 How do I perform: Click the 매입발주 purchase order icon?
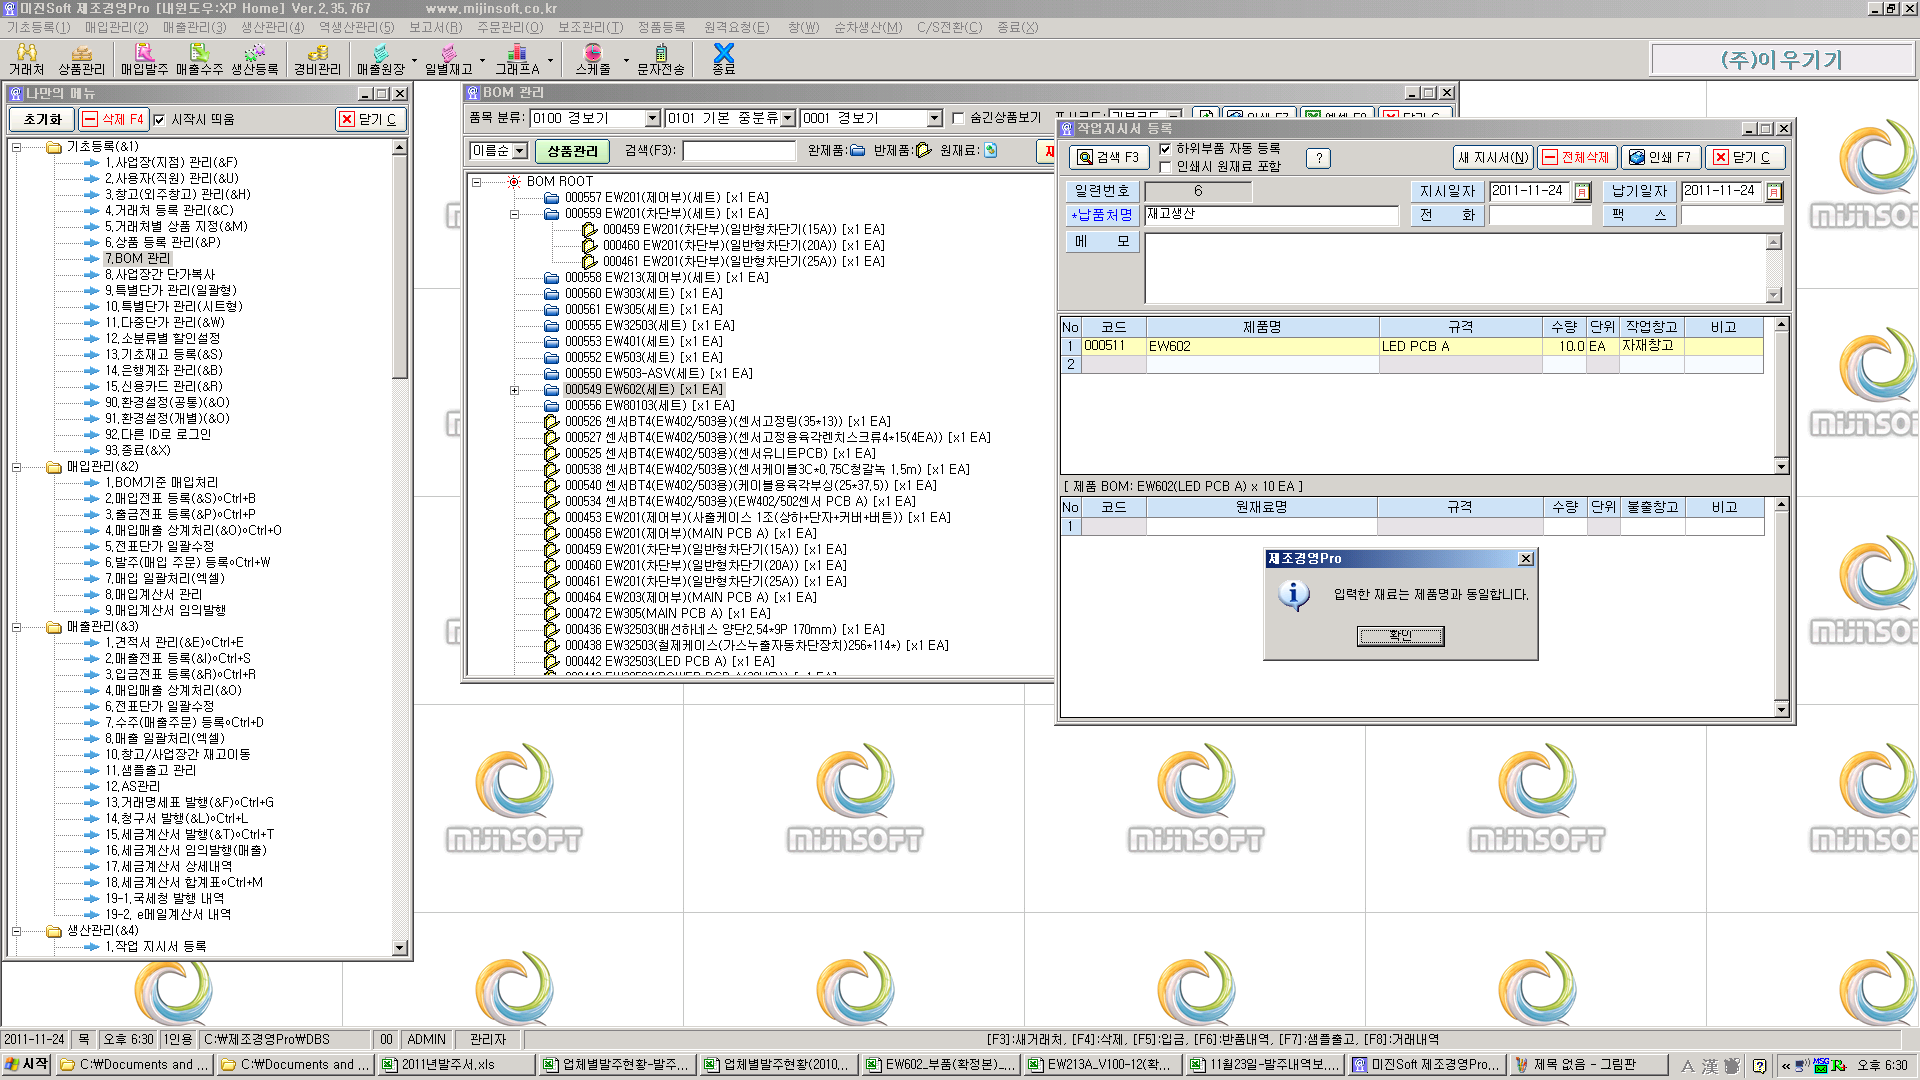pyautogui.click(x=145, y=59)
